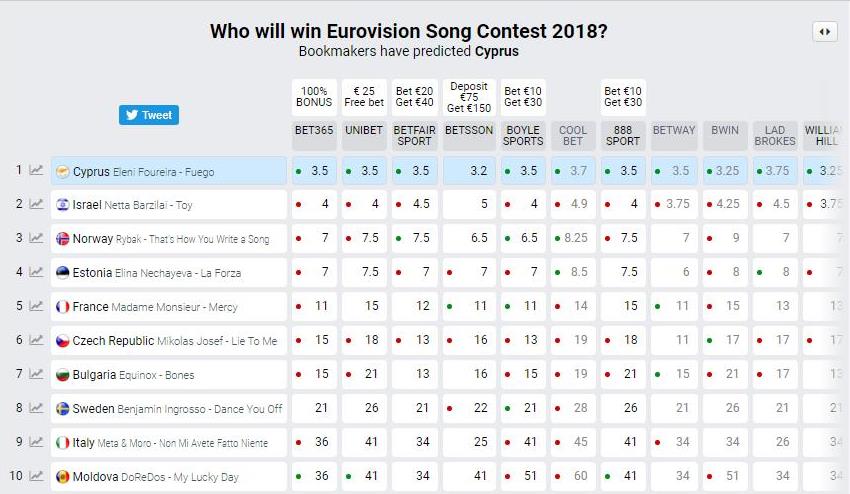This screenshot has width=850, height=494.
Task: Share odds using the Tweet button
Action: (149, 115)
